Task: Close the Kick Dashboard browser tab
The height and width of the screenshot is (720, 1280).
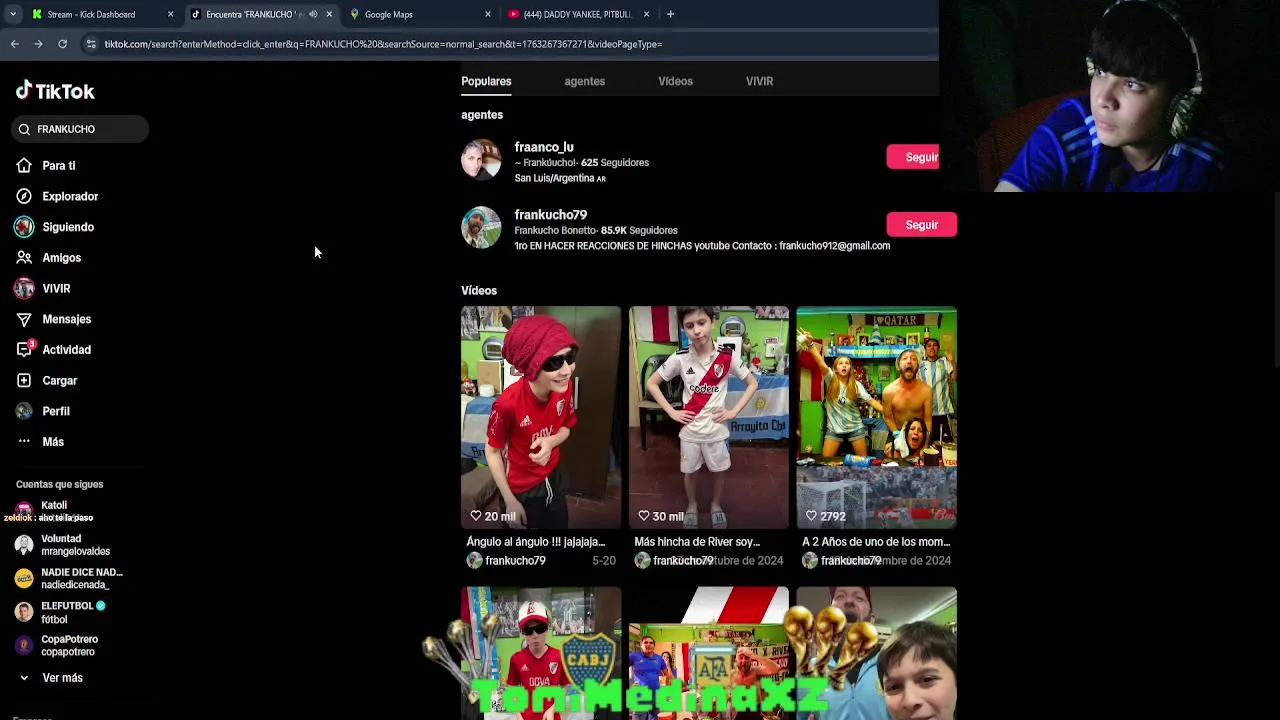Action: pos(170,14)
